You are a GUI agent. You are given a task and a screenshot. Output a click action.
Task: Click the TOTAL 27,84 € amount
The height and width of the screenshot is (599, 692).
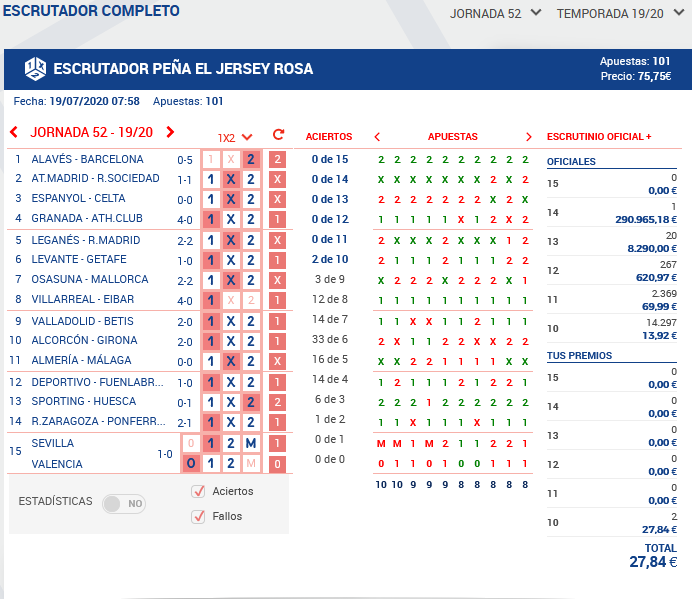[x=653, y=562]
